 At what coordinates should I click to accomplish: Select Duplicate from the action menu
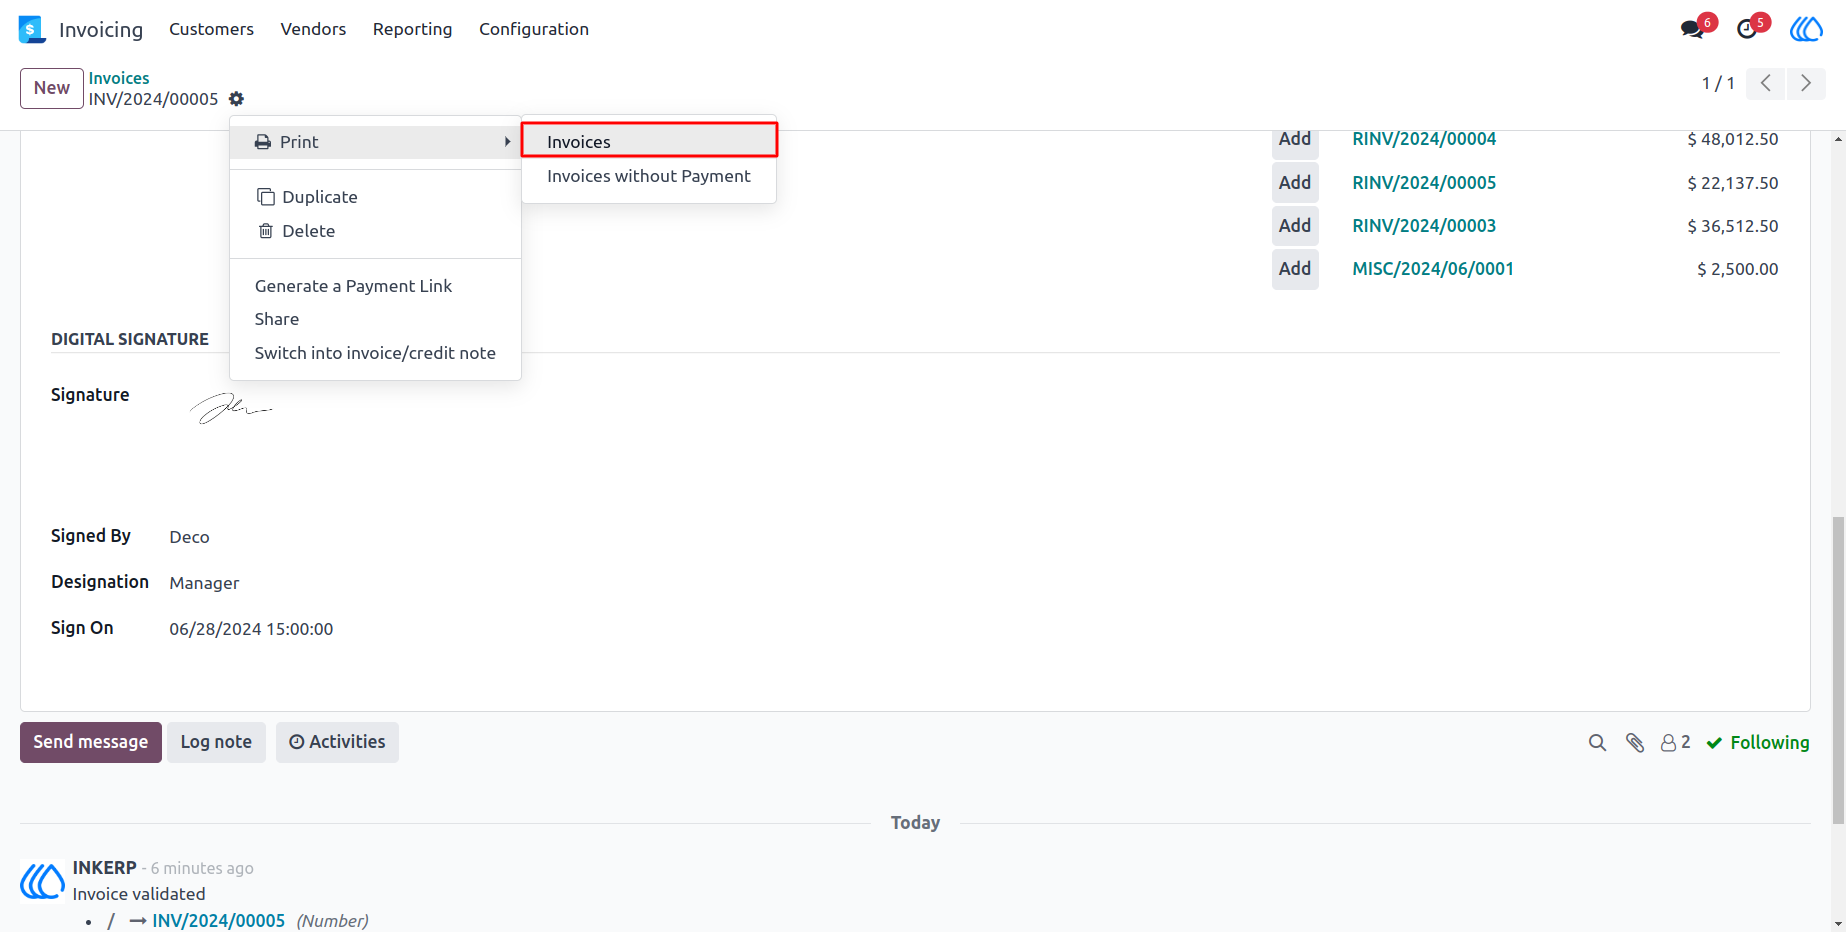tap(375, 197)
